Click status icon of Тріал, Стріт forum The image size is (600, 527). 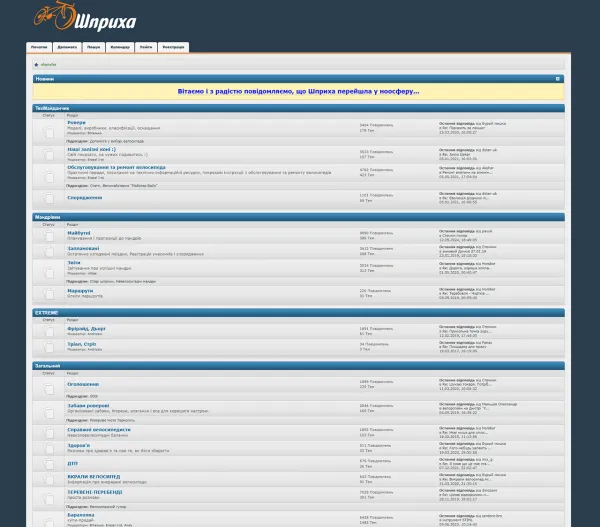click(x=49, y=347)
